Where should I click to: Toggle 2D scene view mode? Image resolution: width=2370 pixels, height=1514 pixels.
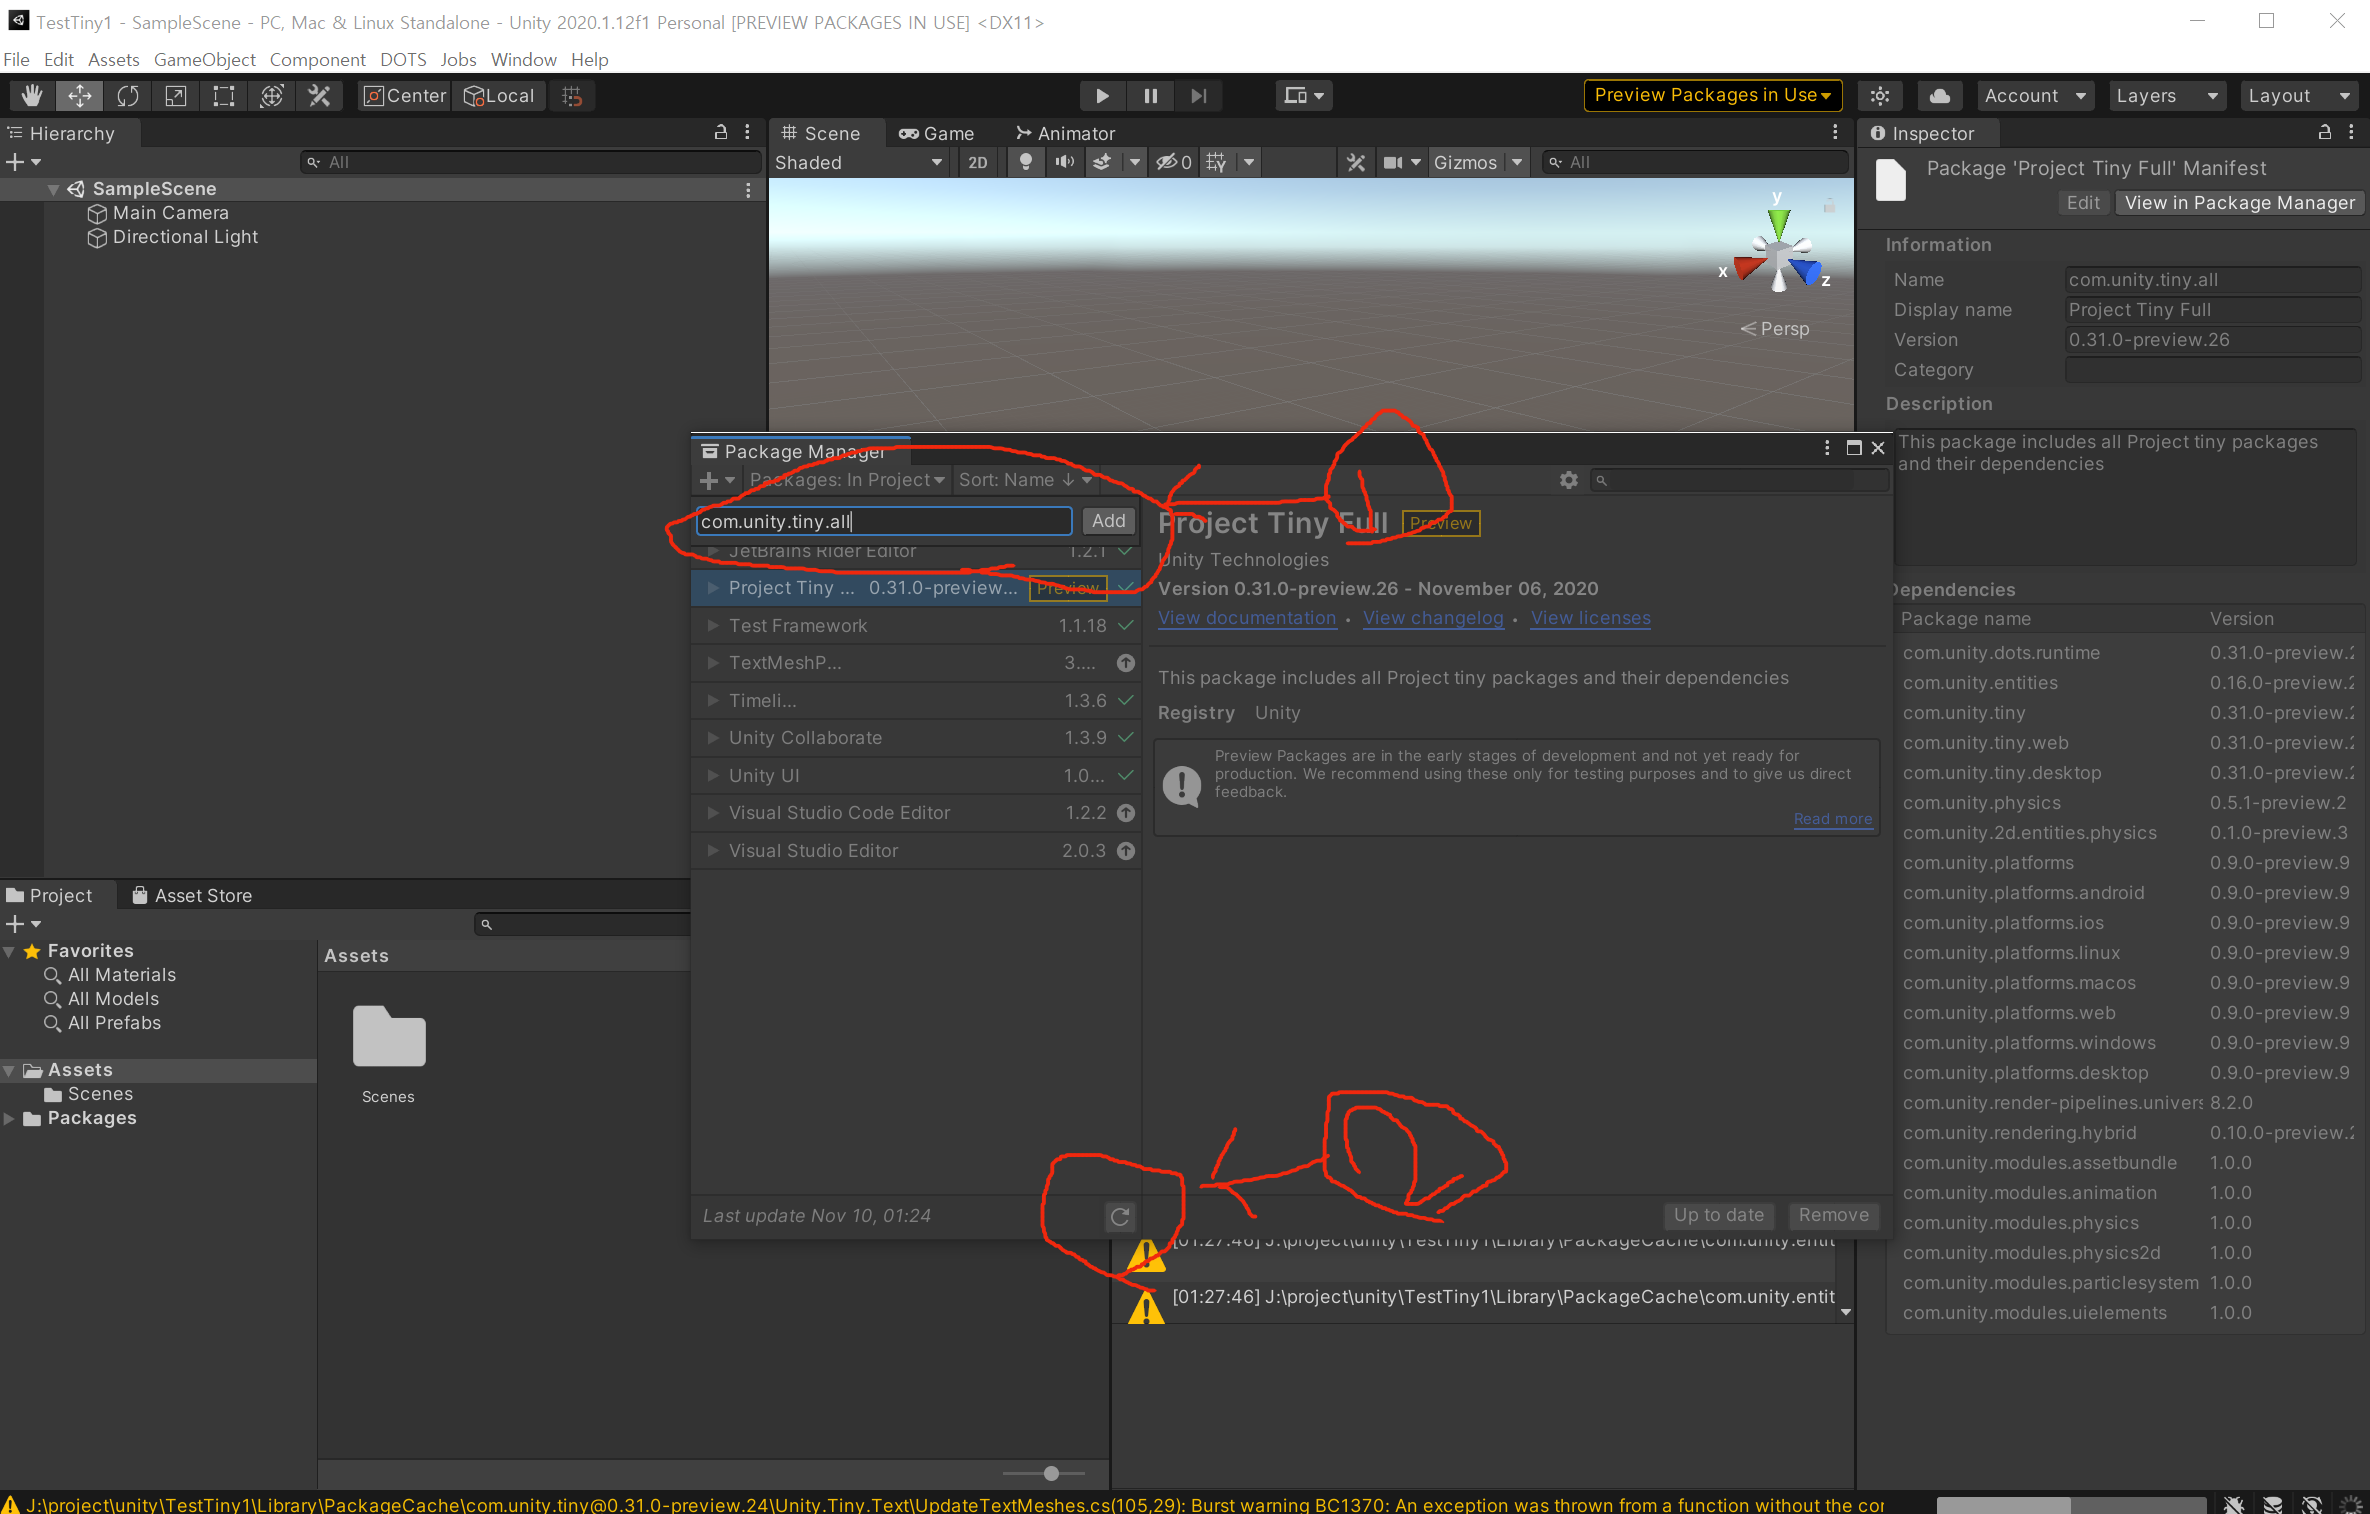pyautogui.click(x=977, y=162)
